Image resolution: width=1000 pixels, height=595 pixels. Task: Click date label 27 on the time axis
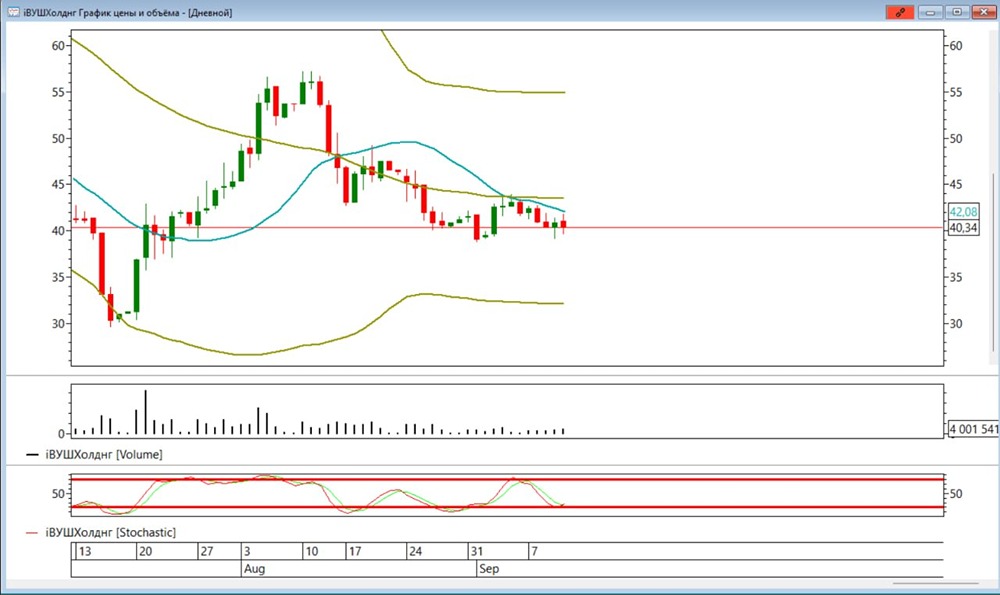click(207, 551)
